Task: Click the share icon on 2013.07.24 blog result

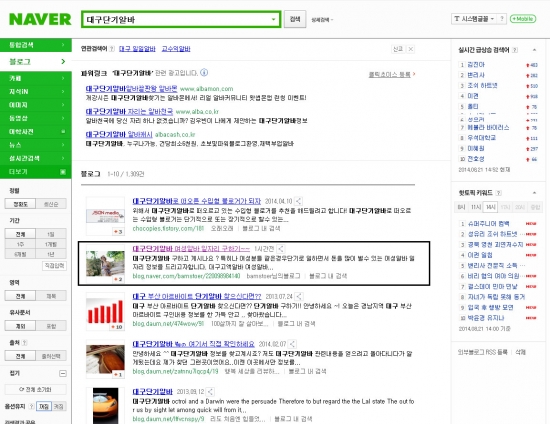Action: click(x=299, y=296)
